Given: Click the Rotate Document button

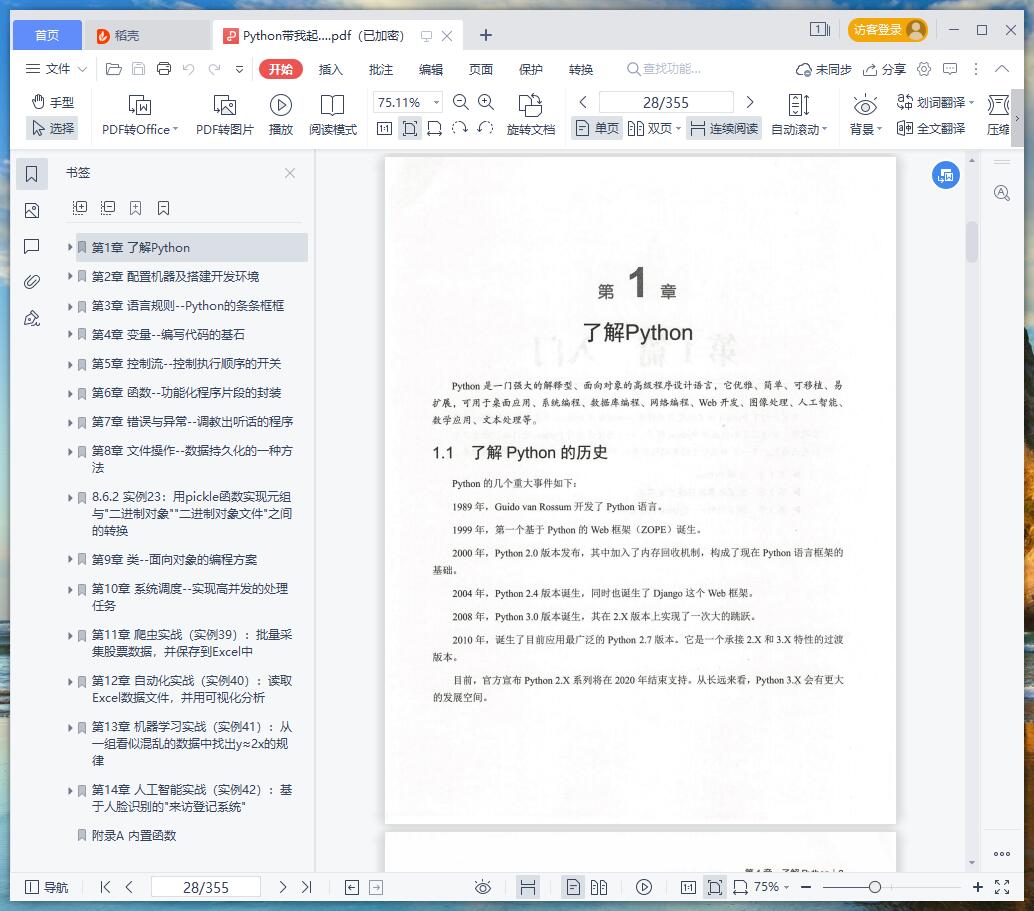Looking at the screenshot, I should coord(530,115).
